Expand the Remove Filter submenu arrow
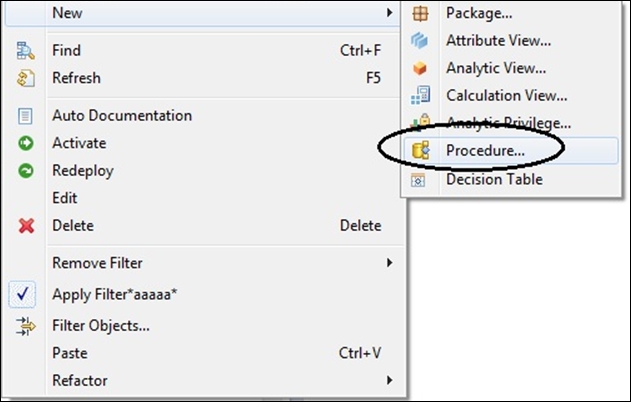This screenshot has width=631, height=402. tap(389, 263)
